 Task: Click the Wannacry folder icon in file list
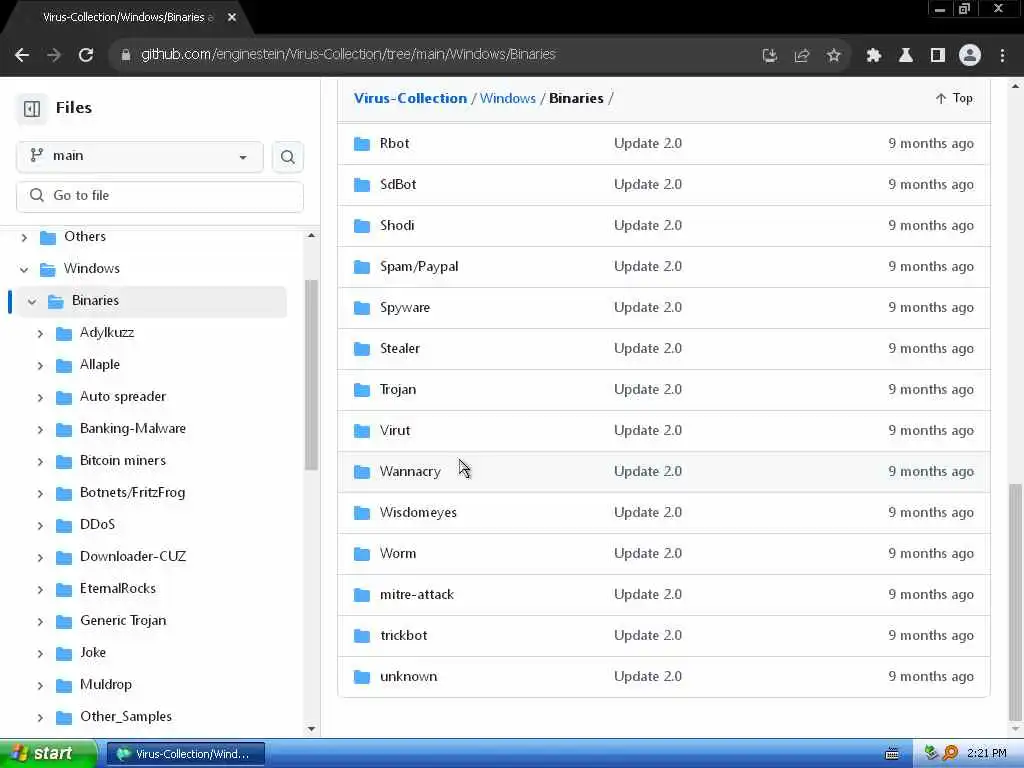(362, 472)
